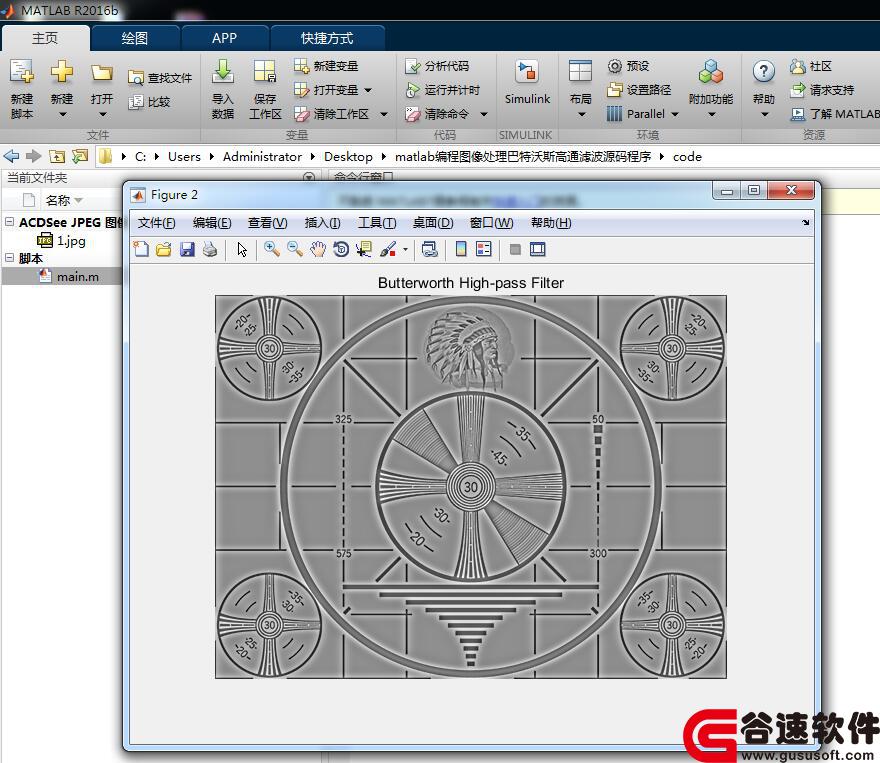Select the Rotate 3D tool

[341, 249]
